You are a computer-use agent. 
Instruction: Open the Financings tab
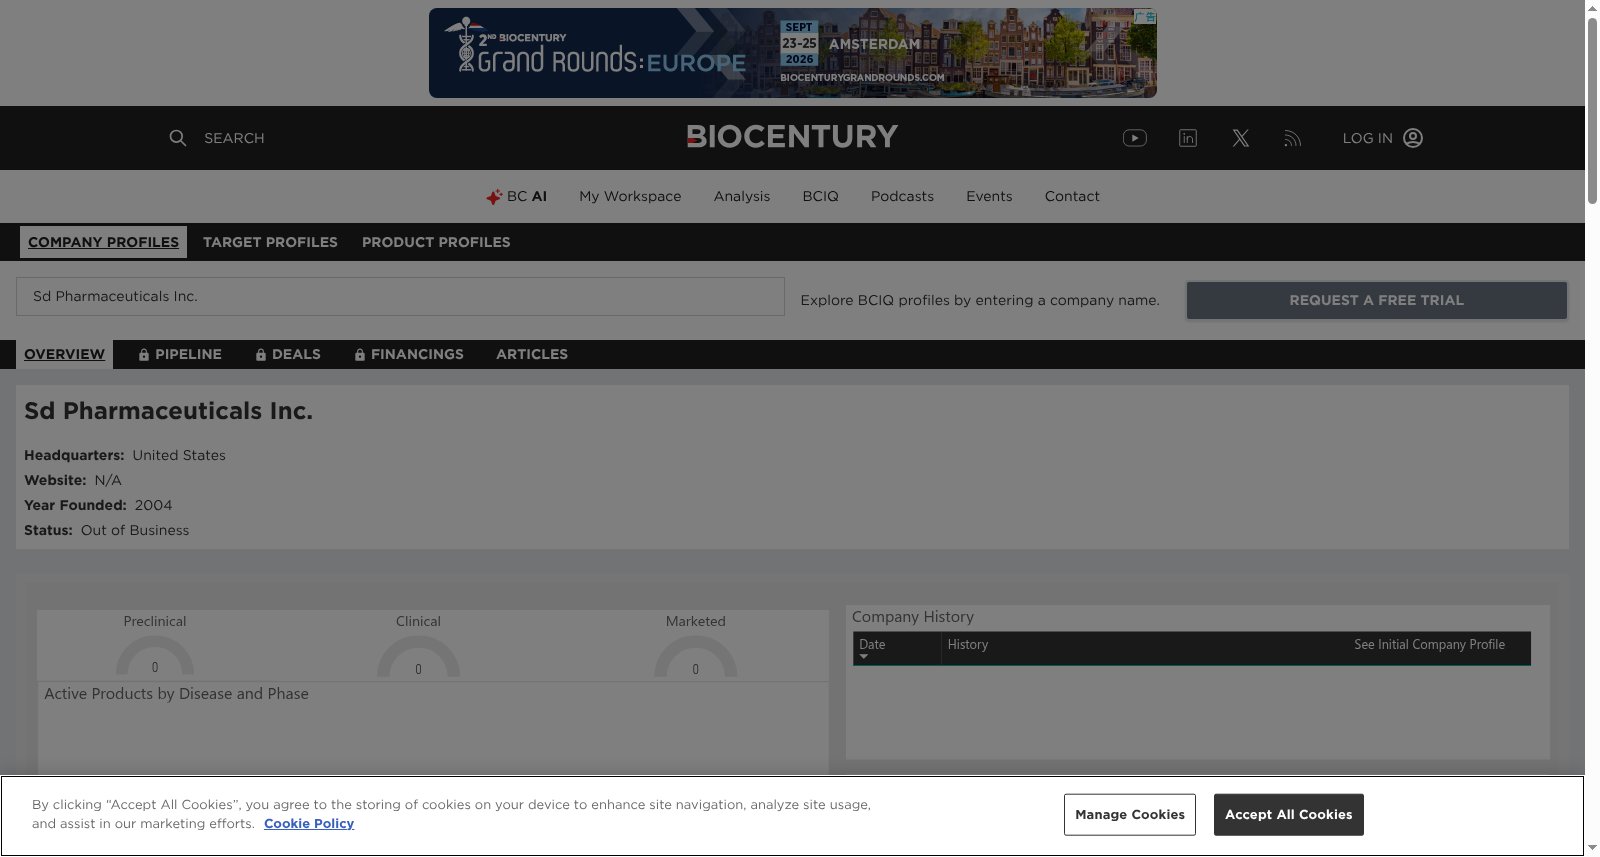point(409,355)
